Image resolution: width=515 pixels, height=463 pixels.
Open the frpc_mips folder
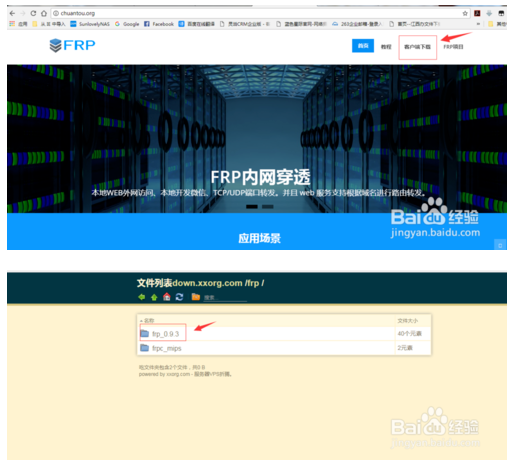[167, 348]
